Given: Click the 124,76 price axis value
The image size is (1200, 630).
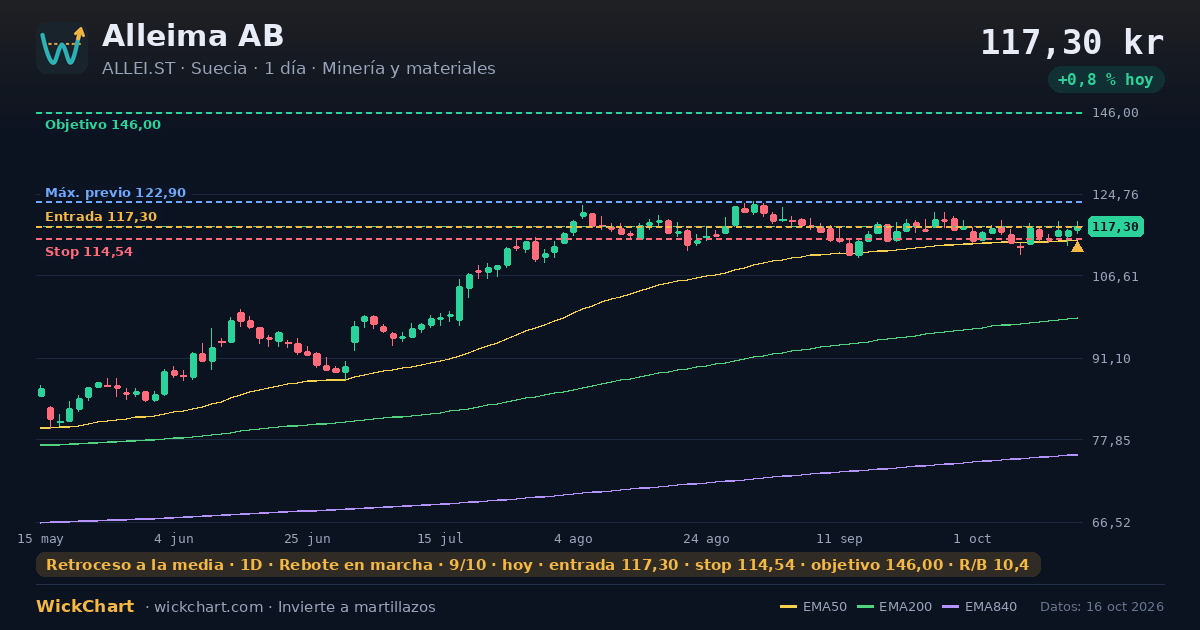Looking at the screenshot, I should 1115,195.
